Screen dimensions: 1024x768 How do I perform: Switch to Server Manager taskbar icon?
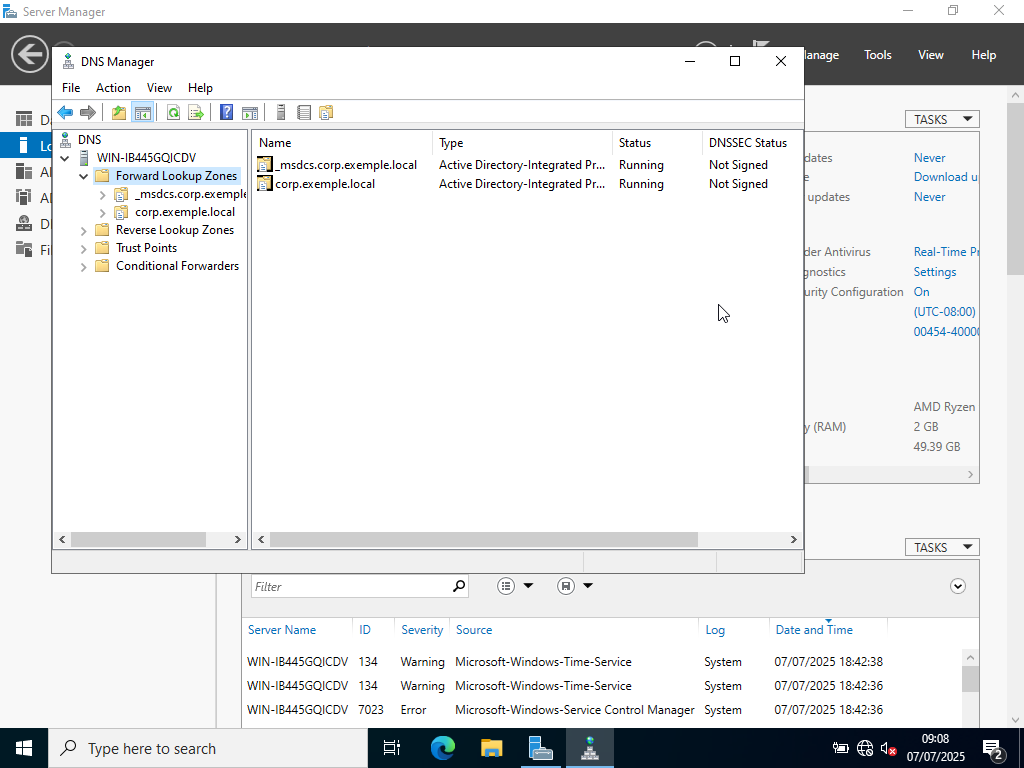click(541, 748)
